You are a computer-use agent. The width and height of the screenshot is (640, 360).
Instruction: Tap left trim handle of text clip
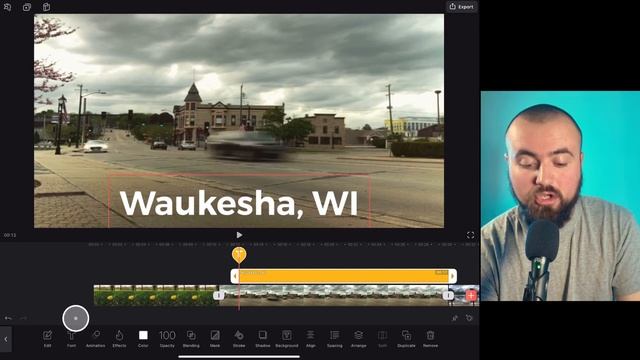pyautogui.click(x=235, y=276)
